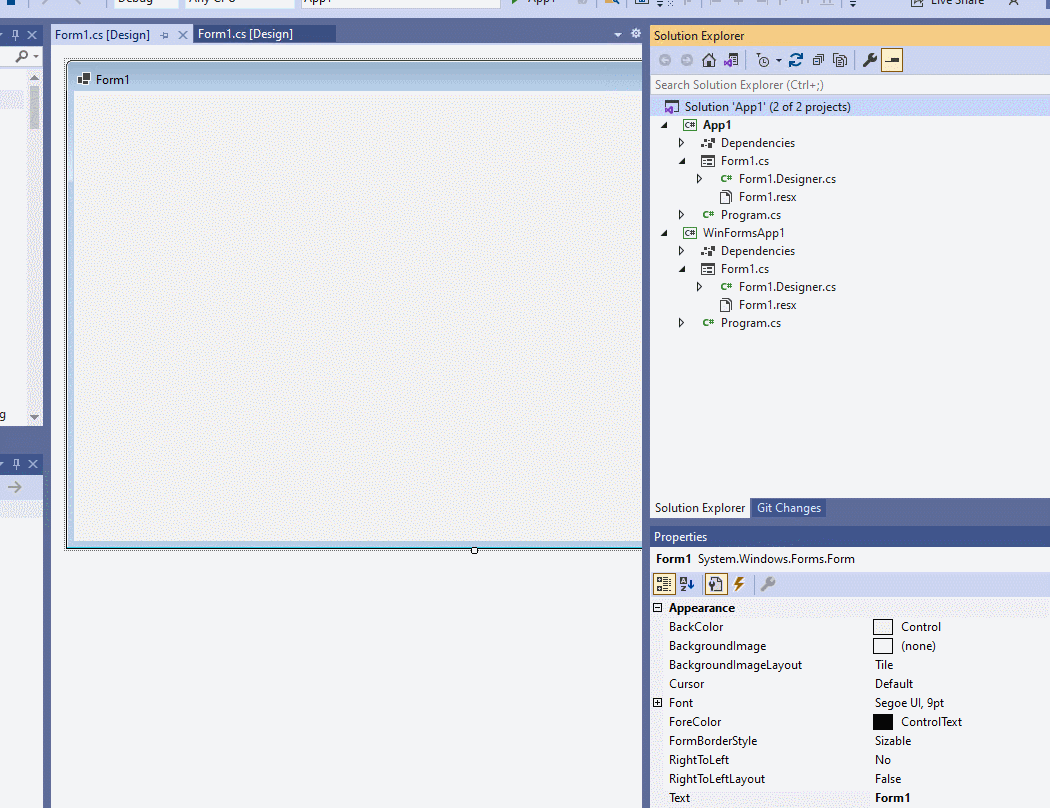The height and width of the screenshot is (808, 1050).
Task: Collapse the Appearance category in Properties
Action: [657, 607]
